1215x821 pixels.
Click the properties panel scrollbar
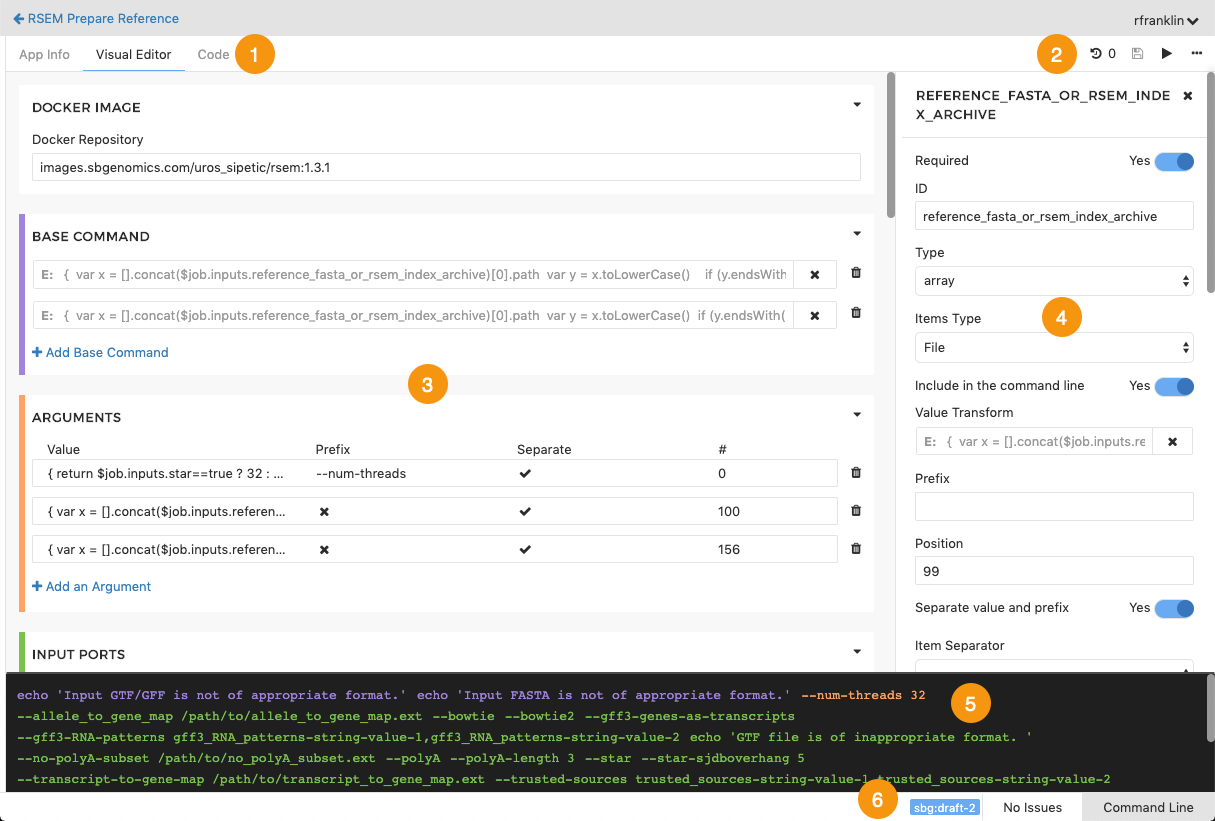click(1210, 180)
